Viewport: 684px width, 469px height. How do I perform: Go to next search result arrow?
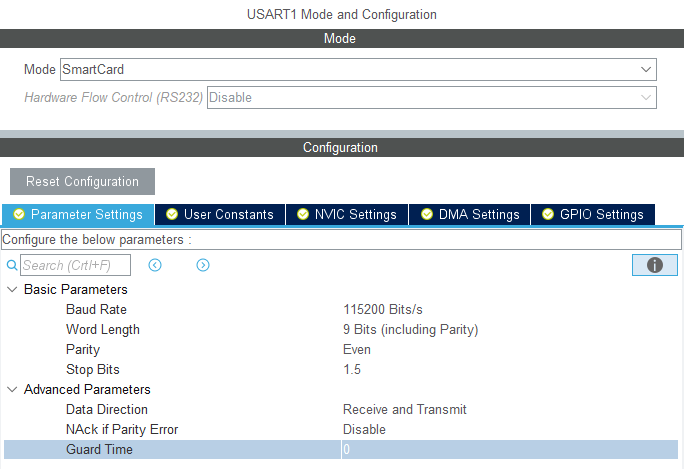203,265
